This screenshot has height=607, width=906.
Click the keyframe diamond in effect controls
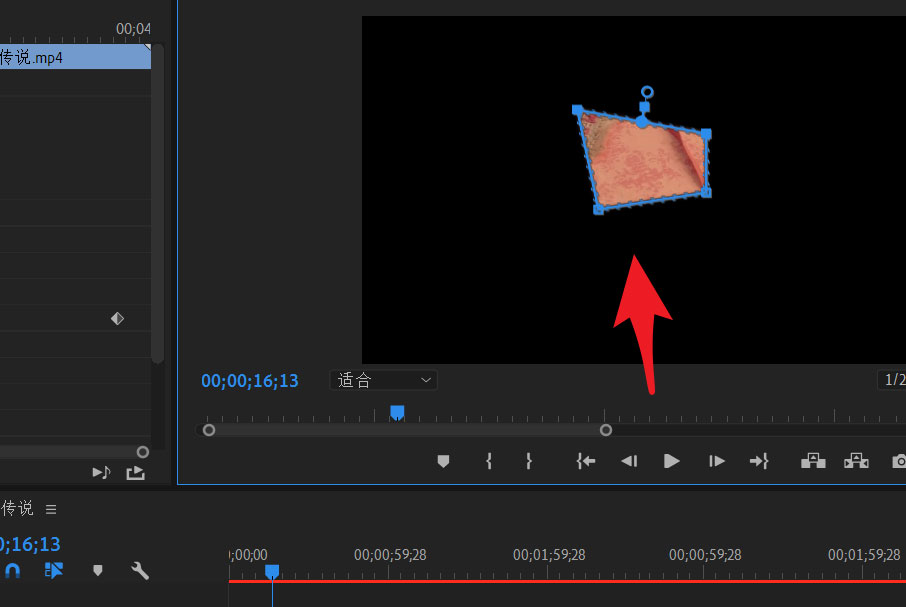pos(117,318)
